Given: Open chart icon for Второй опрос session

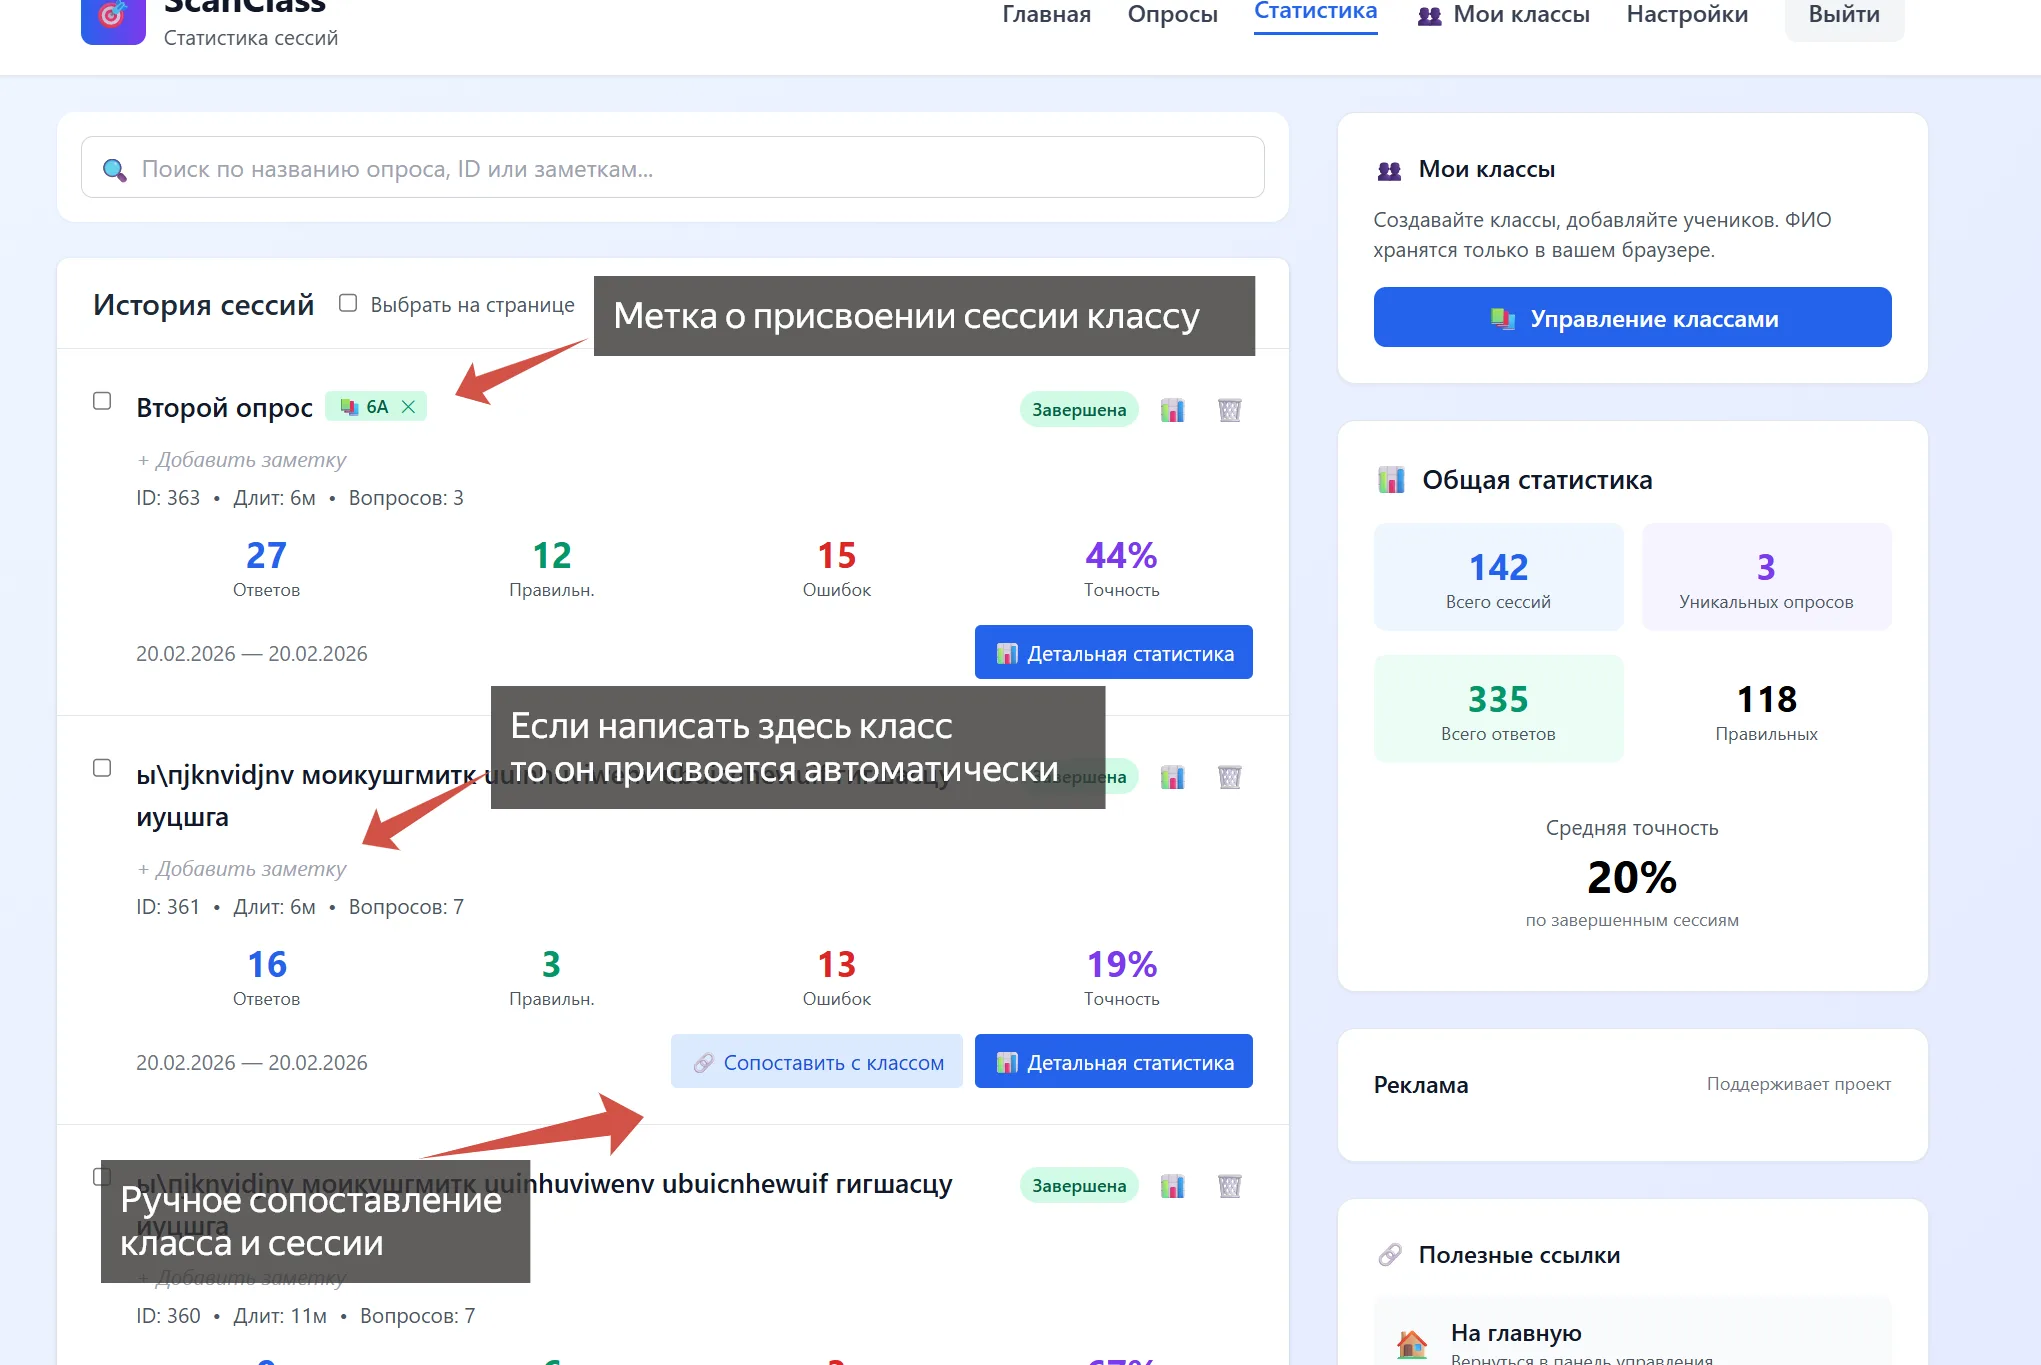Looking at the screenshot, I should (1172, 410).
